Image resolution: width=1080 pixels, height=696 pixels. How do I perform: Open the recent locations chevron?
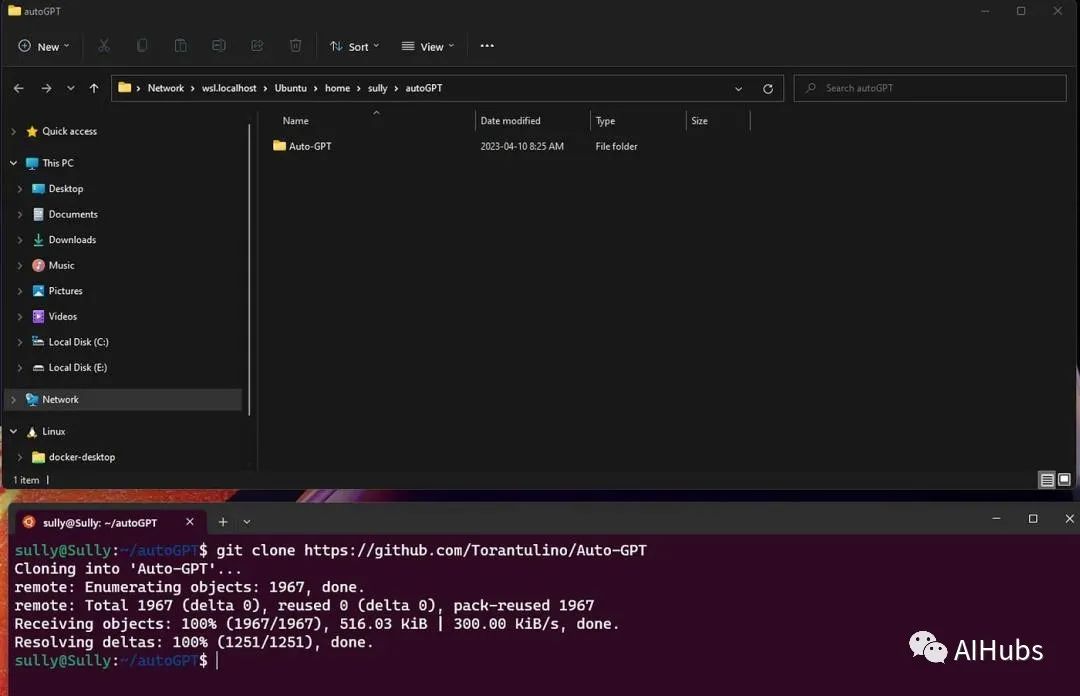pyautogui.click(x=70, y=88)
